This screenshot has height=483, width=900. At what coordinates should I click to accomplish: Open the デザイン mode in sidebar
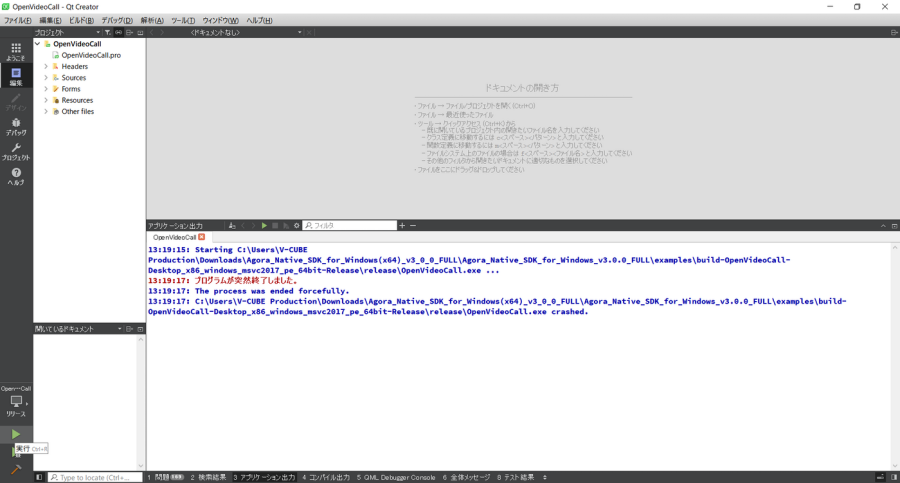16,102
